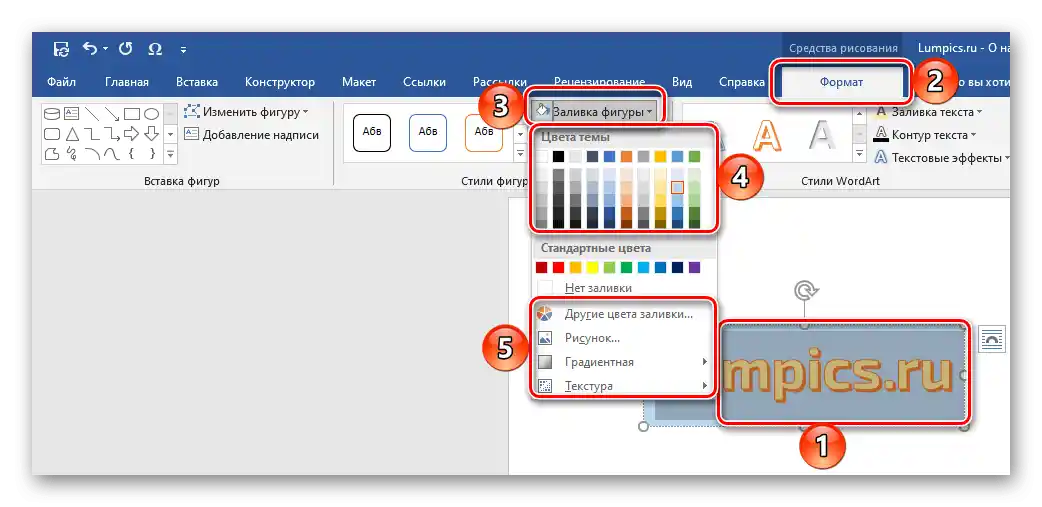Open the Контур текста dropdown
The width and height of the screenshot is (1042, 507).
(925, 135)
